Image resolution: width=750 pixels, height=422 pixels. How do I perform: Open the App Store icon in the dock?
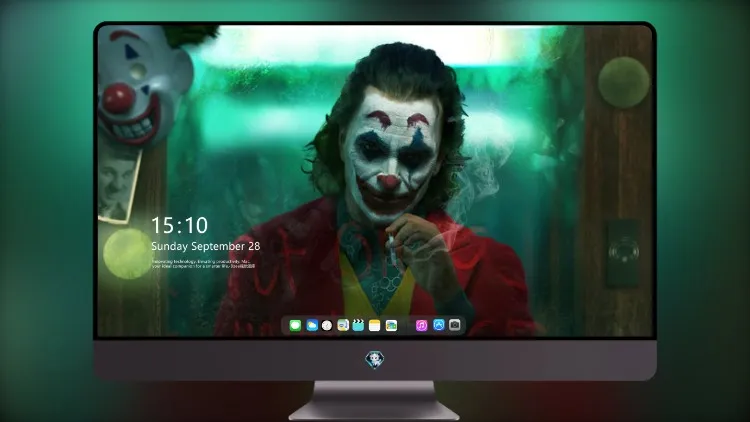point(439,325)
